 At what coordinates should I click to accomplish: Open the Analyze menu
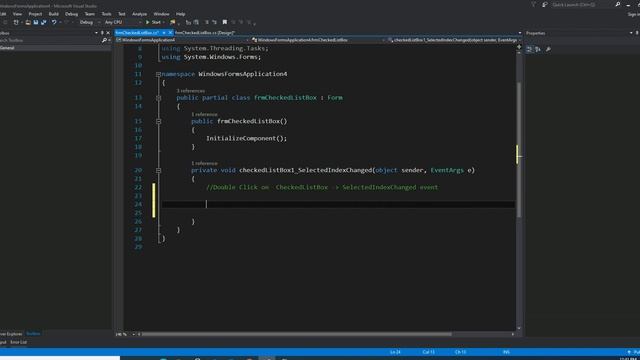[139, 14]
